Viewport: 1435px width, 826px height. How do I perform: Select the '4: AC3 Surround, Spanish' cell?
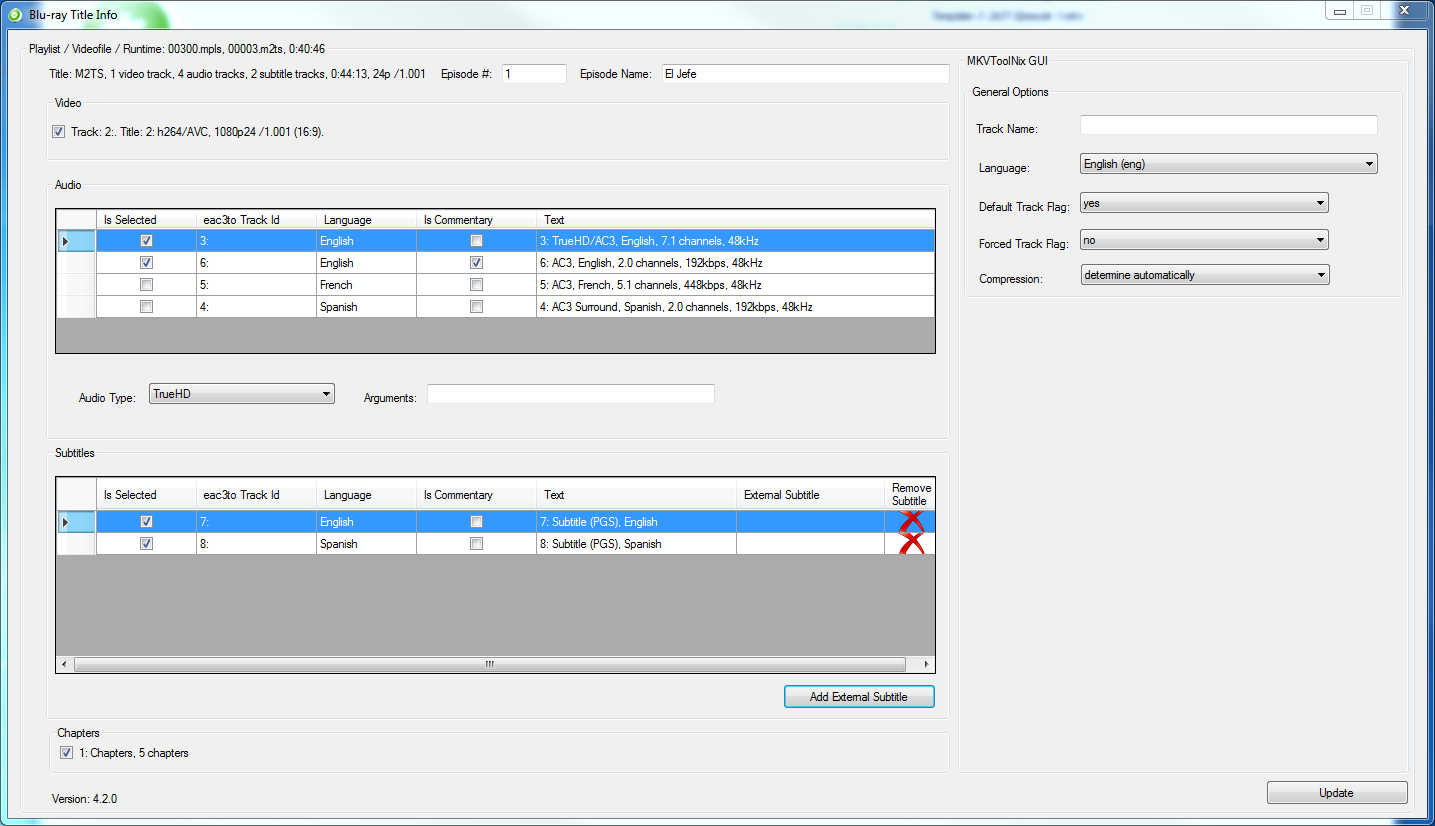click(735, 307)
